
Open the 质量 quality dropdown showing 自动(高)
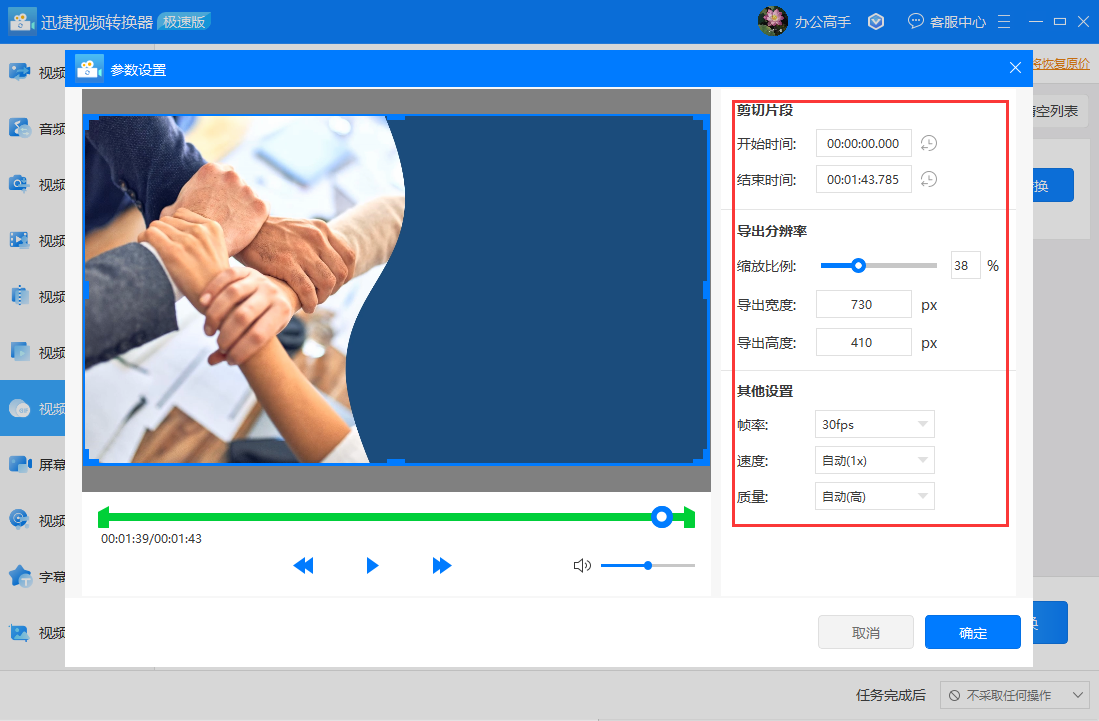874,495
